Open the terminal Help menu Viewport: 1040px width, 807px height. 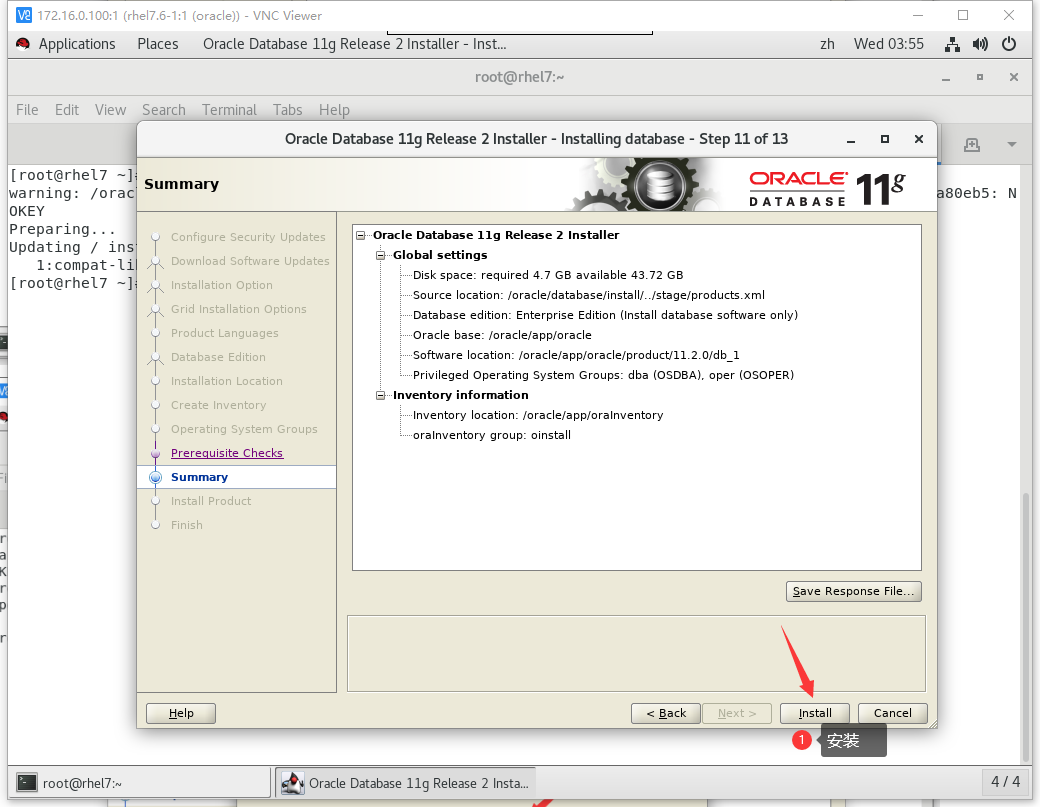334,109
